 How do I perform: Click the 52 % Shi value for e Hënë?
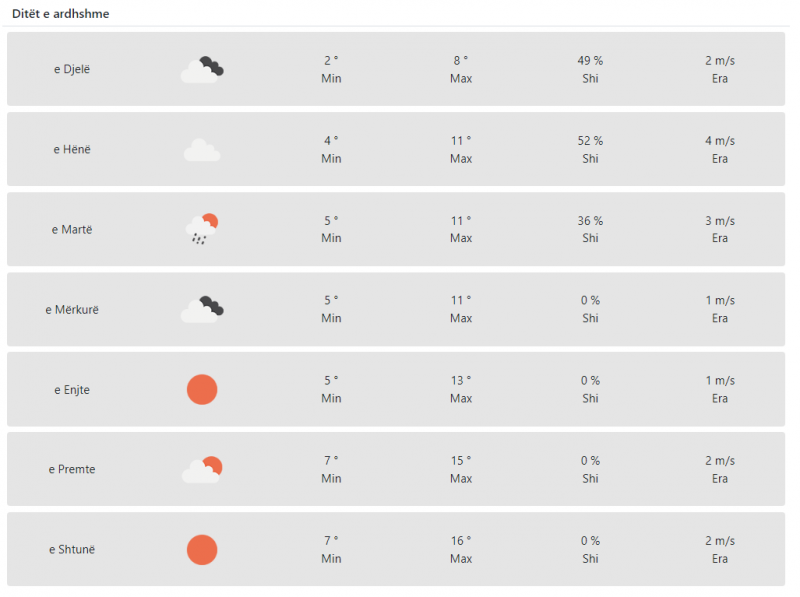pyautogui.click(x=590, y=141)
